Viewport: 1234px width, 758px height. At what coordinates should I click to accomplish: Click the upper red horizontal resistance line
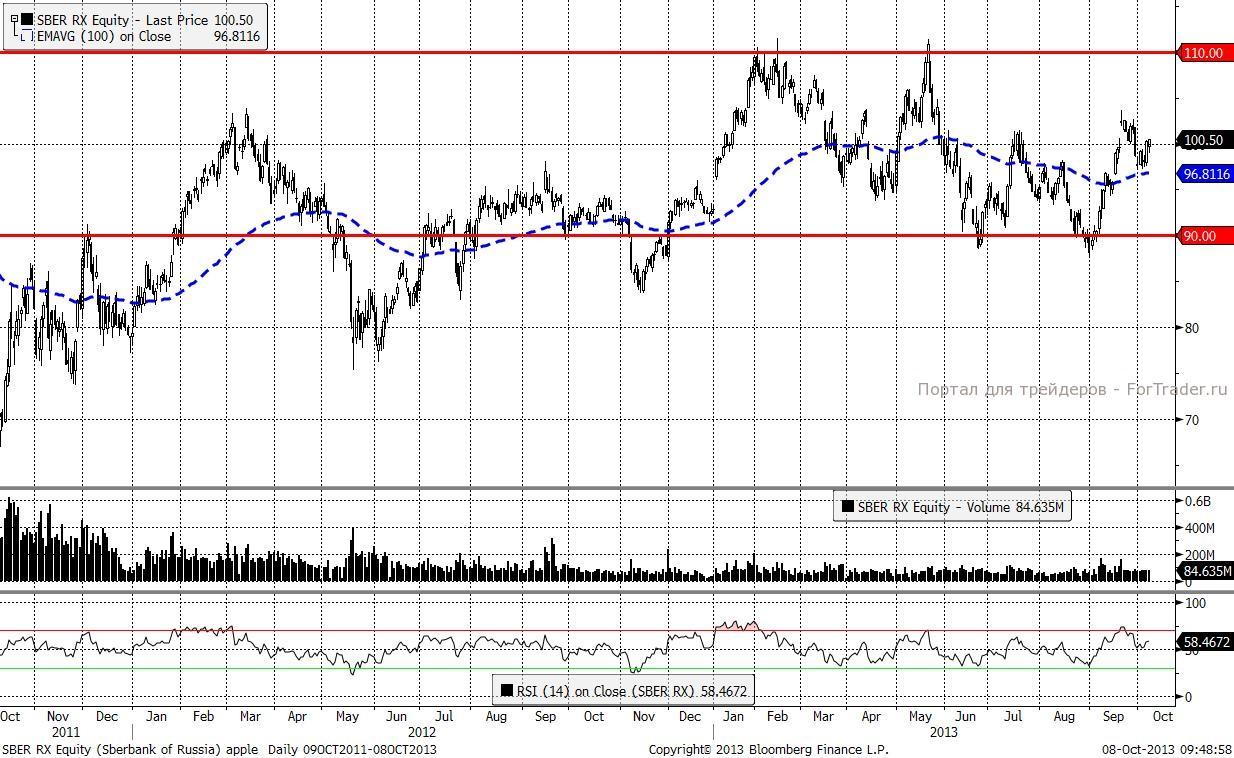[587, 52]
